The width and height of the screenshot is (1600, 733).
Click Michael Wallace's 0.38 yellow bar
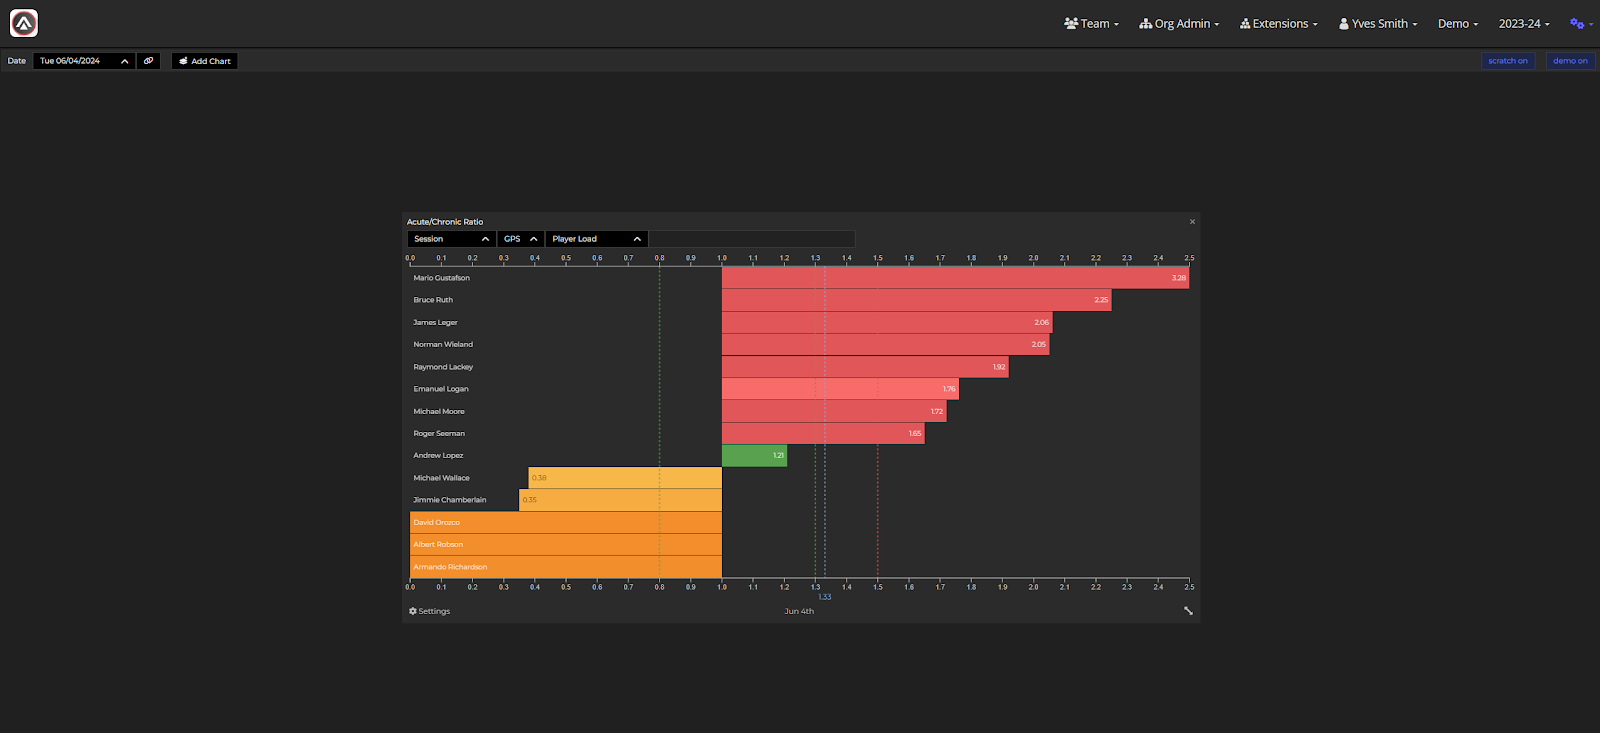[625, 478]
